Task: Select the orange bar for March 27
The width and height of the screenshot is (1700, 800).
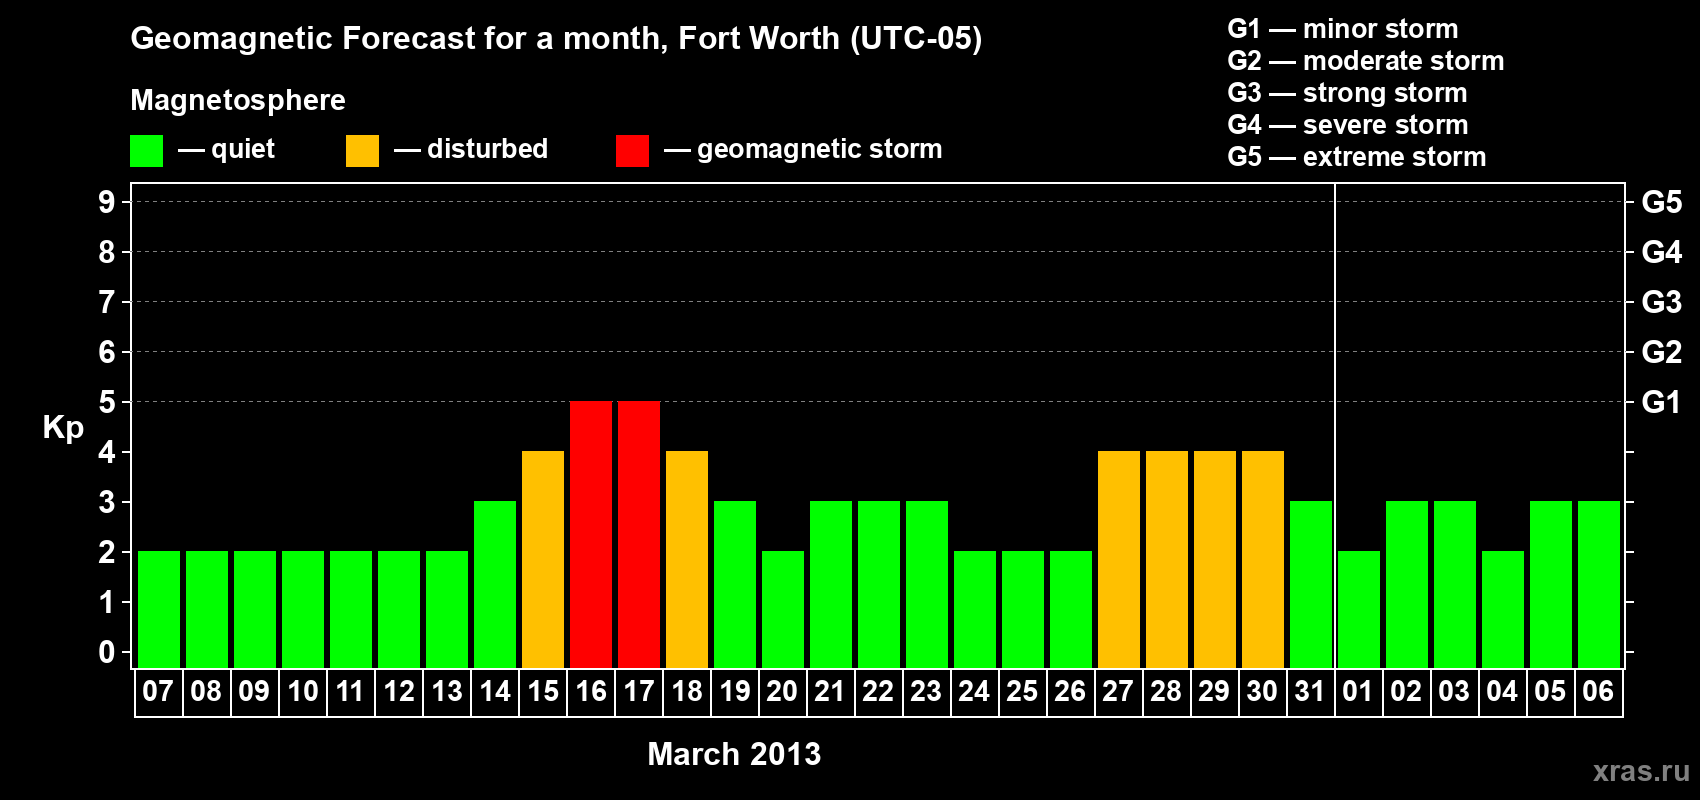Action: tap(1119, 559)
